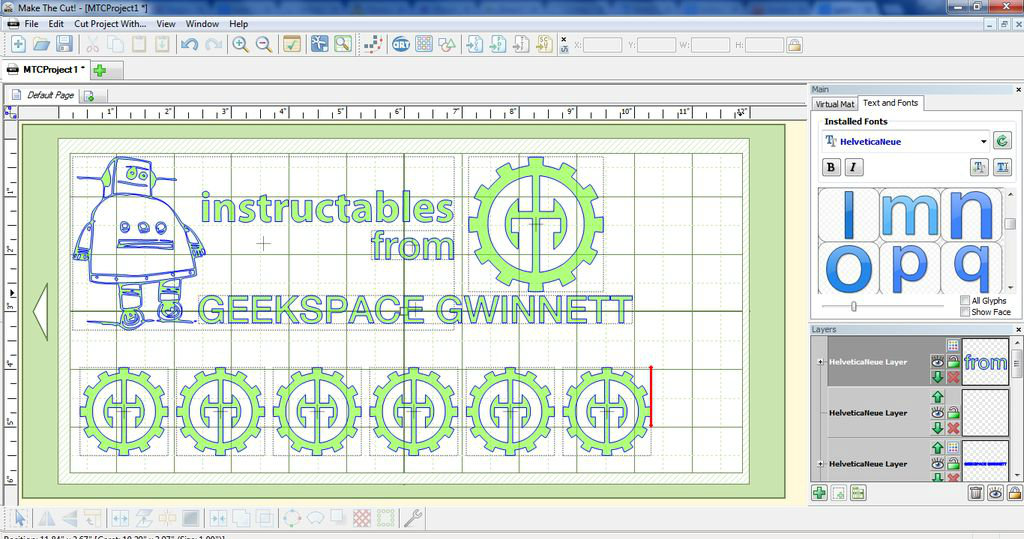Click the glyph list scrollbar
Viewport: 1024px width, 539px height.
[1010, 224]
